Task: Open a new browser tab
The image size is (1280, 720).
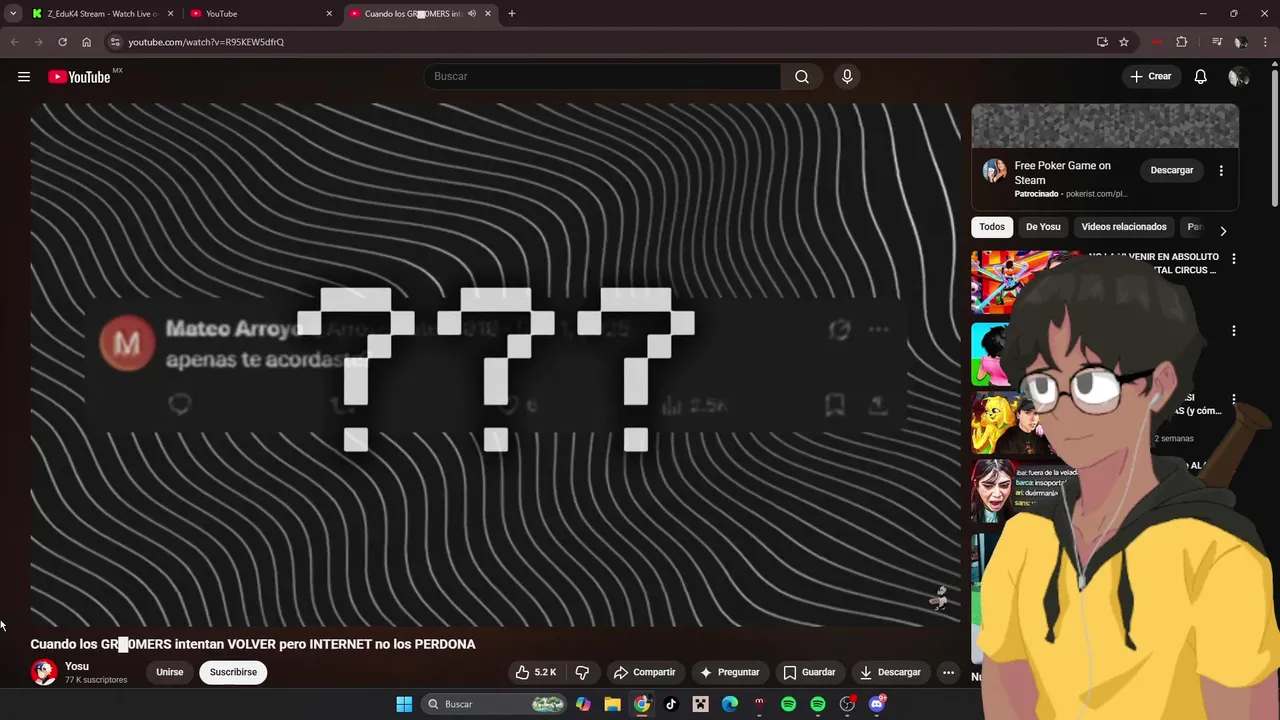Action: [512, 14]
